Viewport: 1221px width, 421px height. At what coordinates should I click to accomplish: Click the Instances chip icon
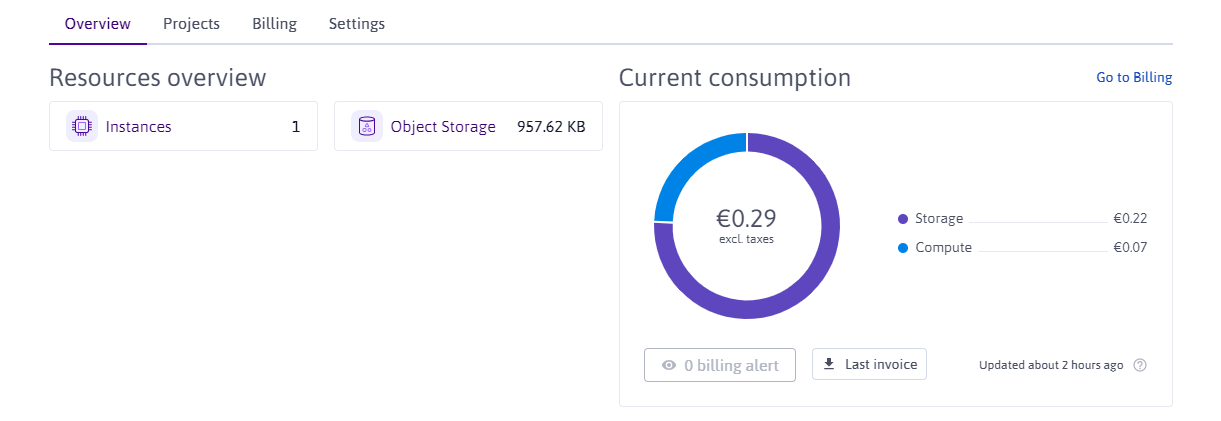click(x=82, y=127)
